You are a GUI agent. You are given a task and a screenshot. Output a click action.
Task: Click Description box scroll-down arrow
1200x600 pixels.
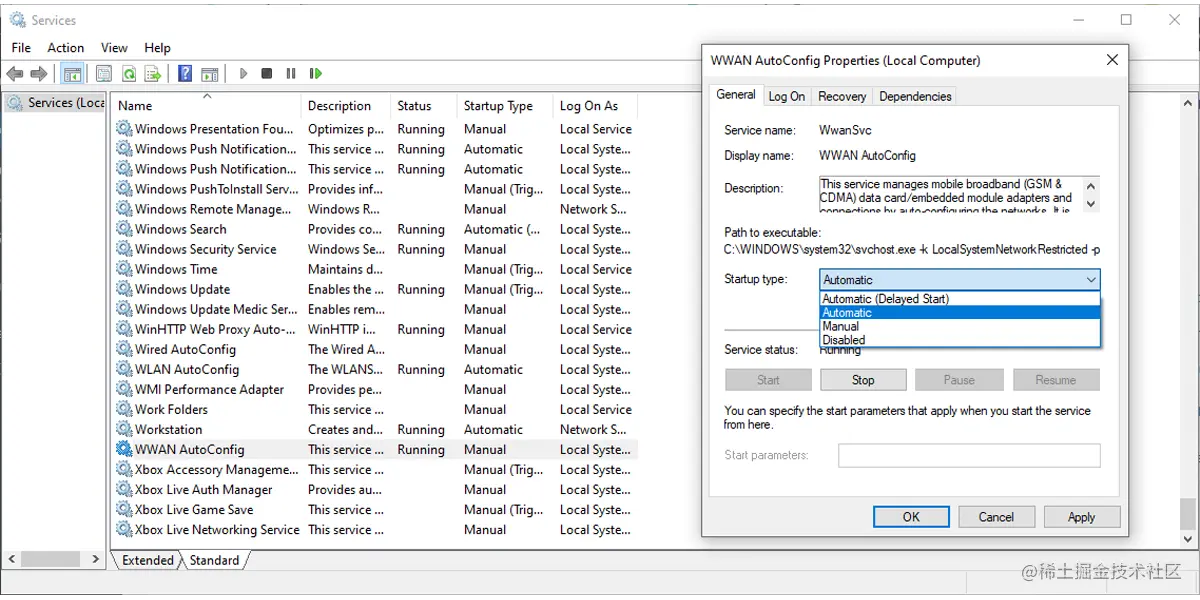(x=1091, y=203)
